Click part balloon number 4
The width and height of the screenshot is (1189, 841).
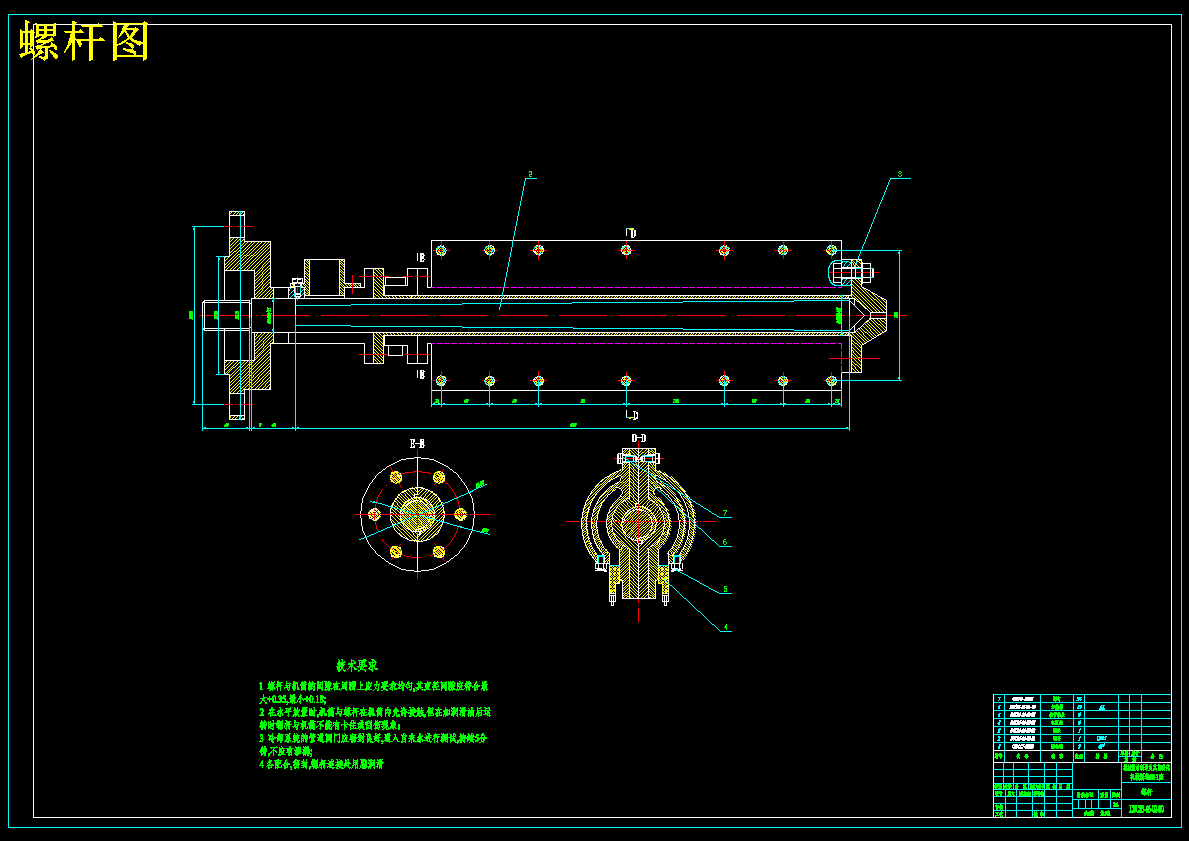point(725,627)
